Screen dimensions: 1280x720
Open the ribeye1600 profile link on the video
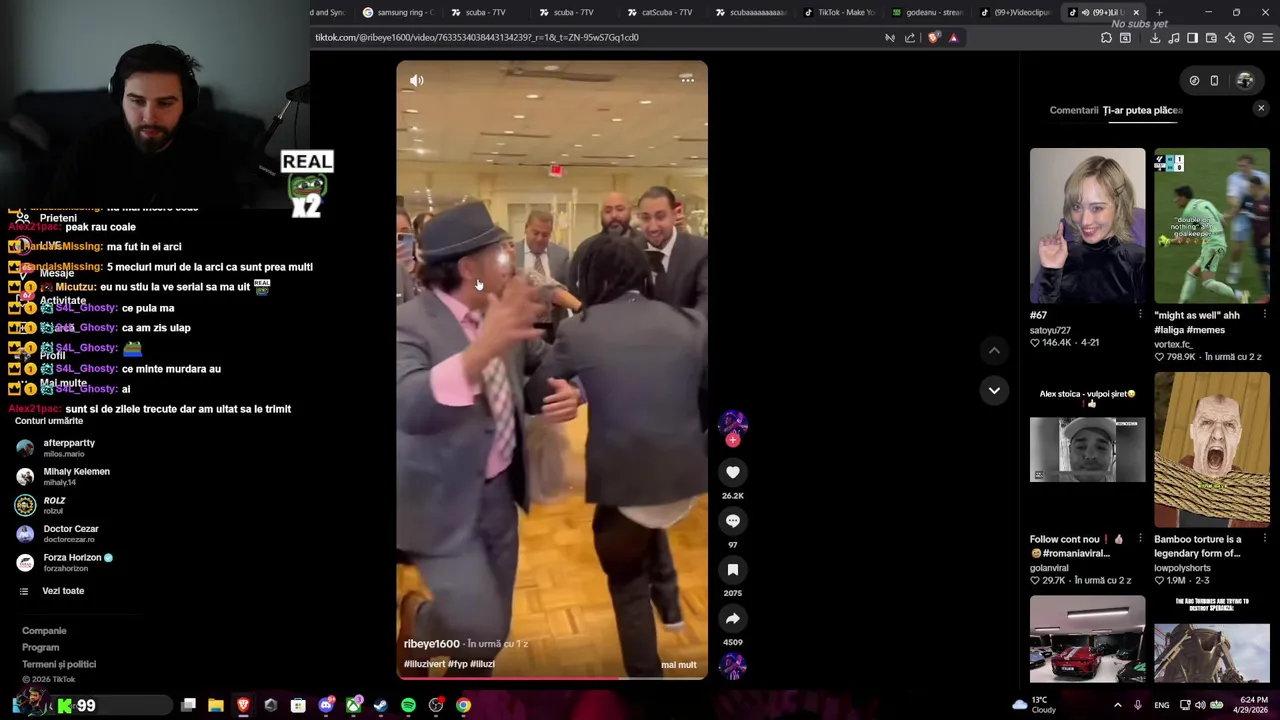[431, 644]
